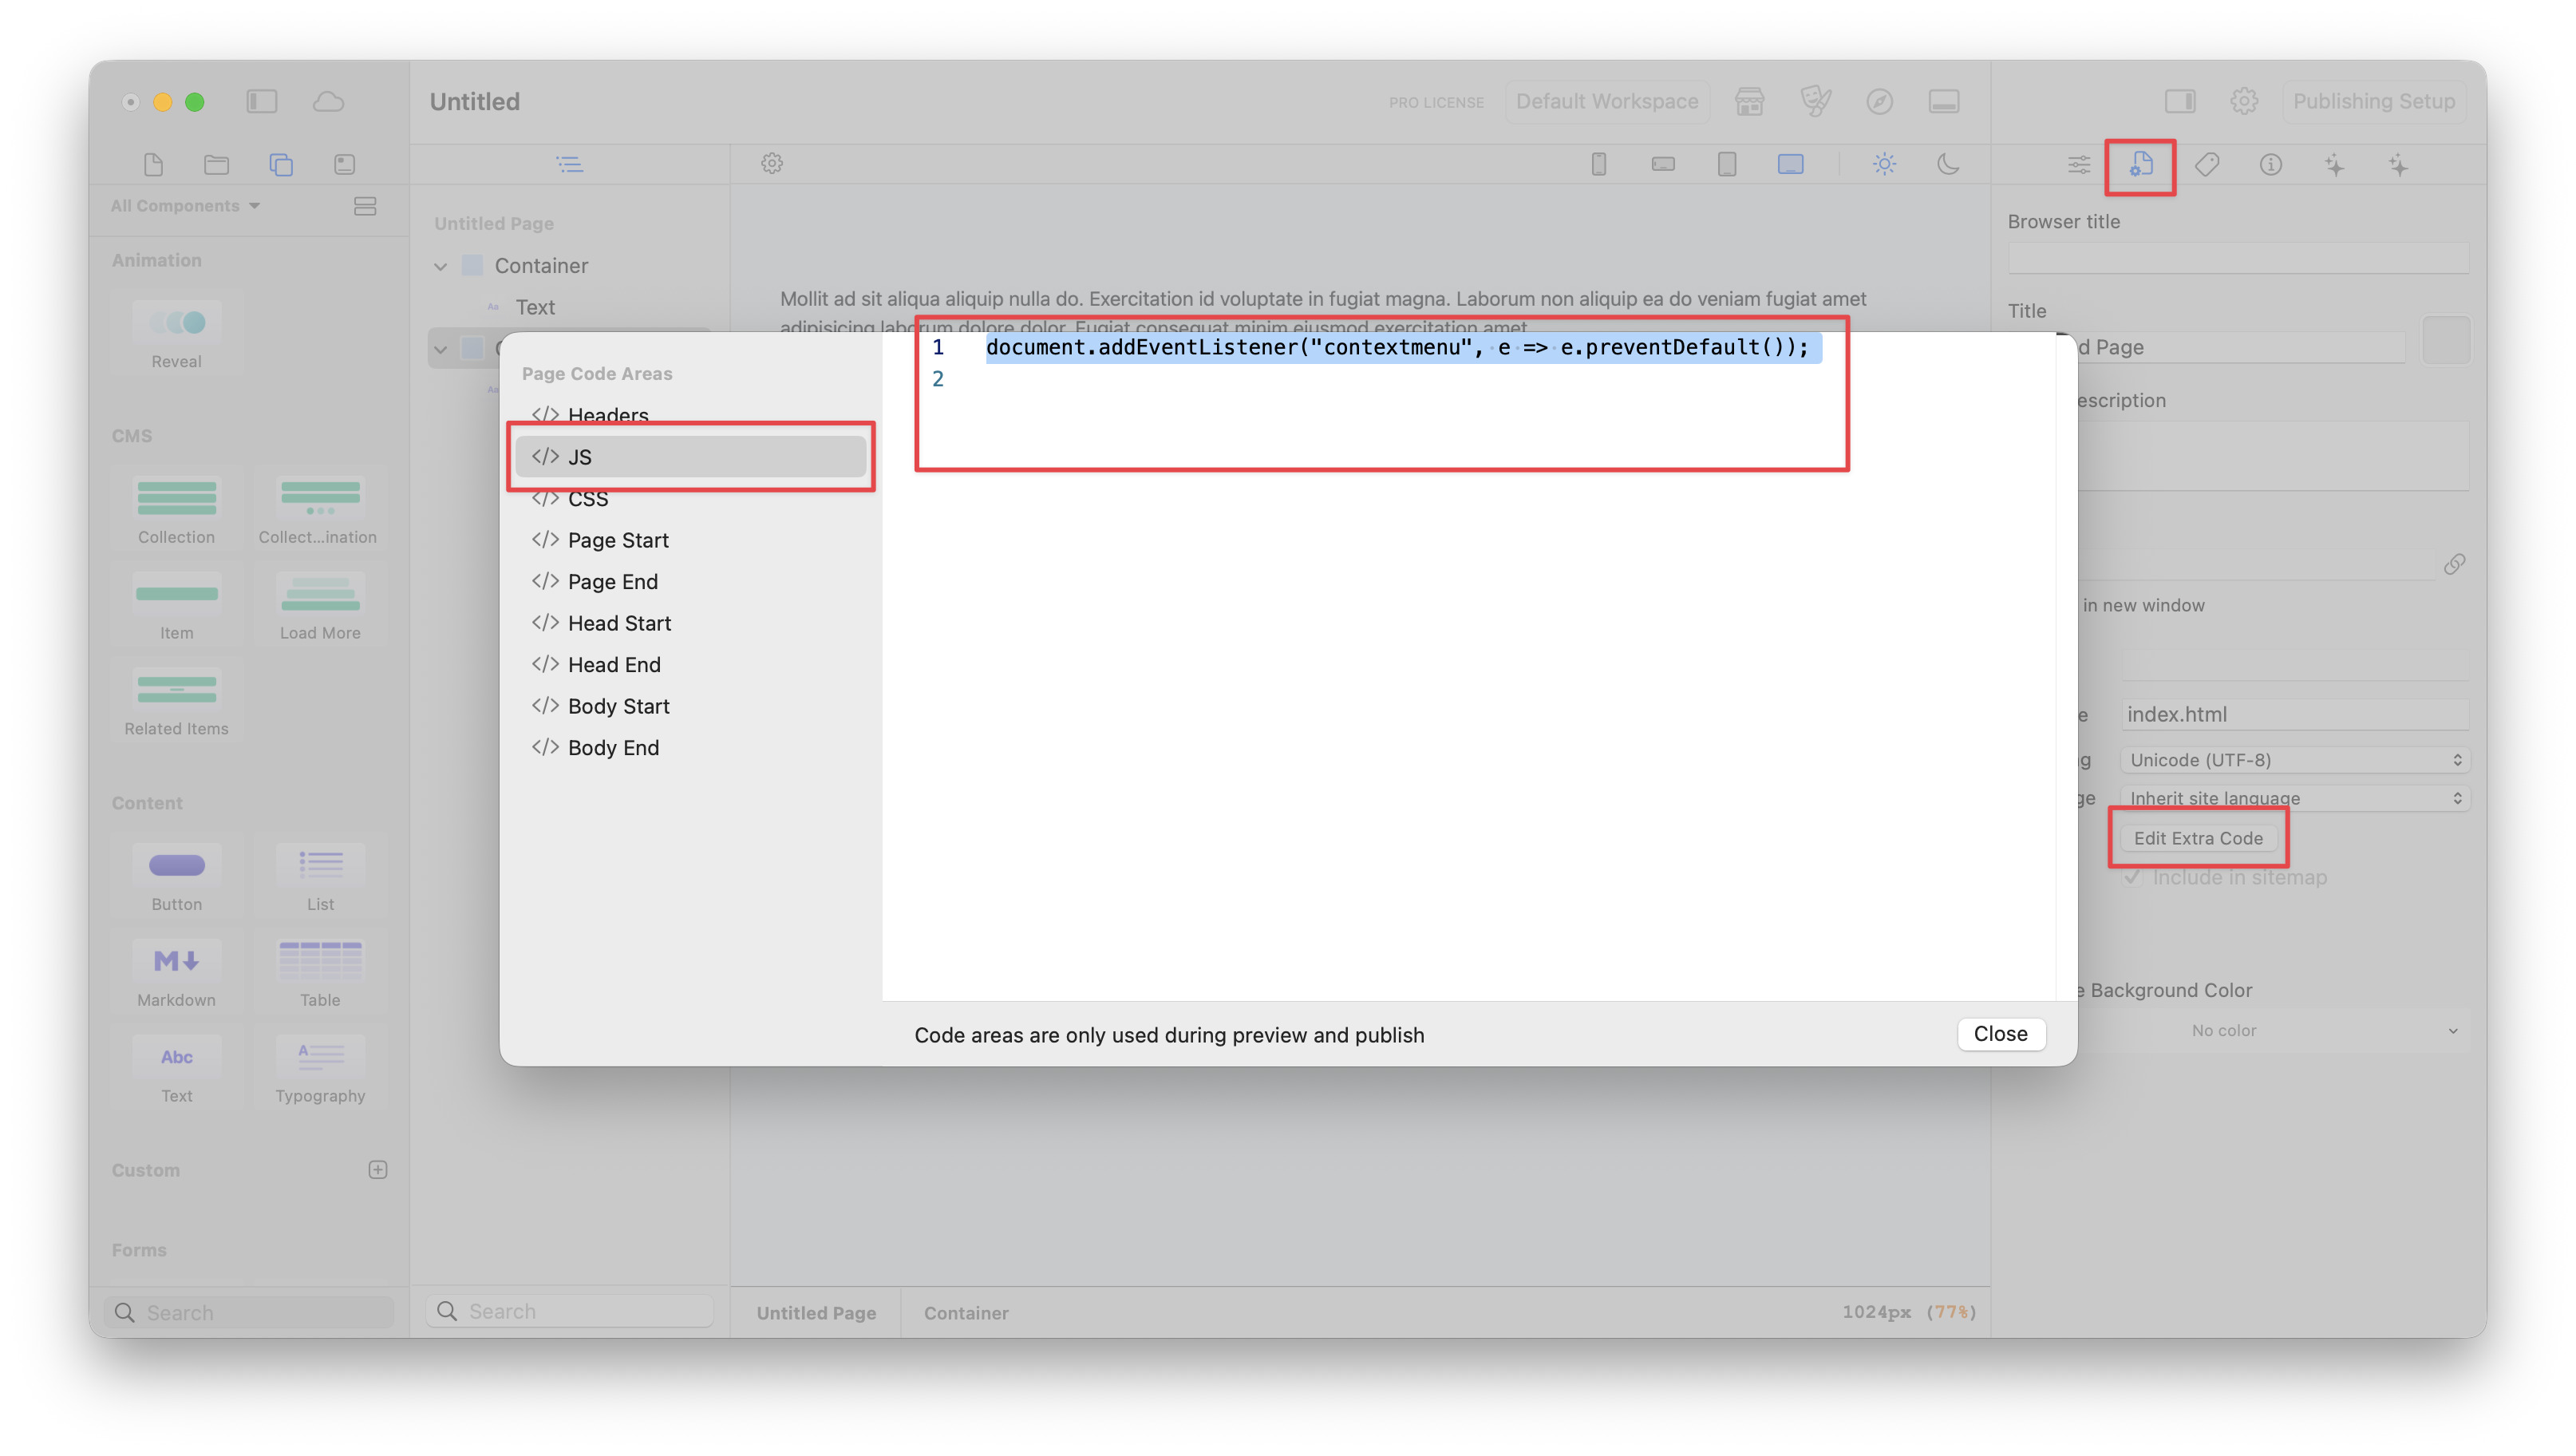Screen dimensions: 2576x1456
Task: Pick the Collection CMS component
Action: click(x=177, y=510)
